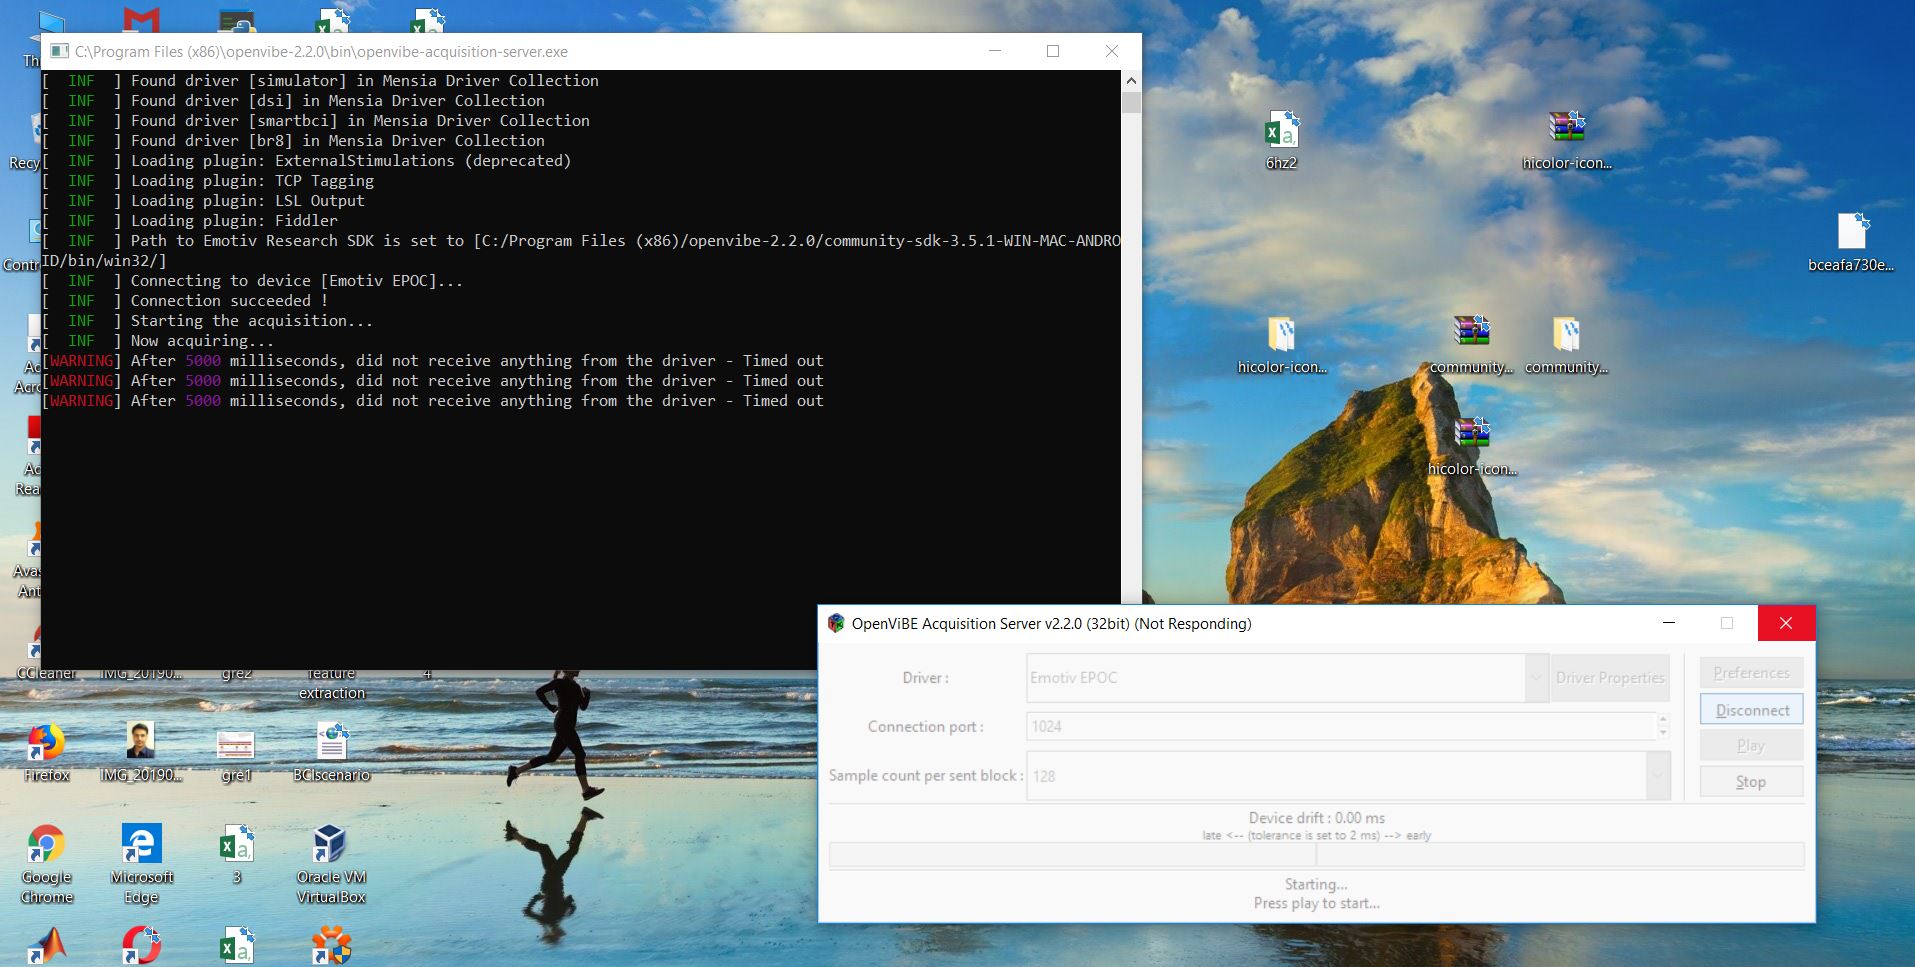Click the console scrollbar up arrow
This screenshot has width=1915, height=967.
coord(1131,81)
